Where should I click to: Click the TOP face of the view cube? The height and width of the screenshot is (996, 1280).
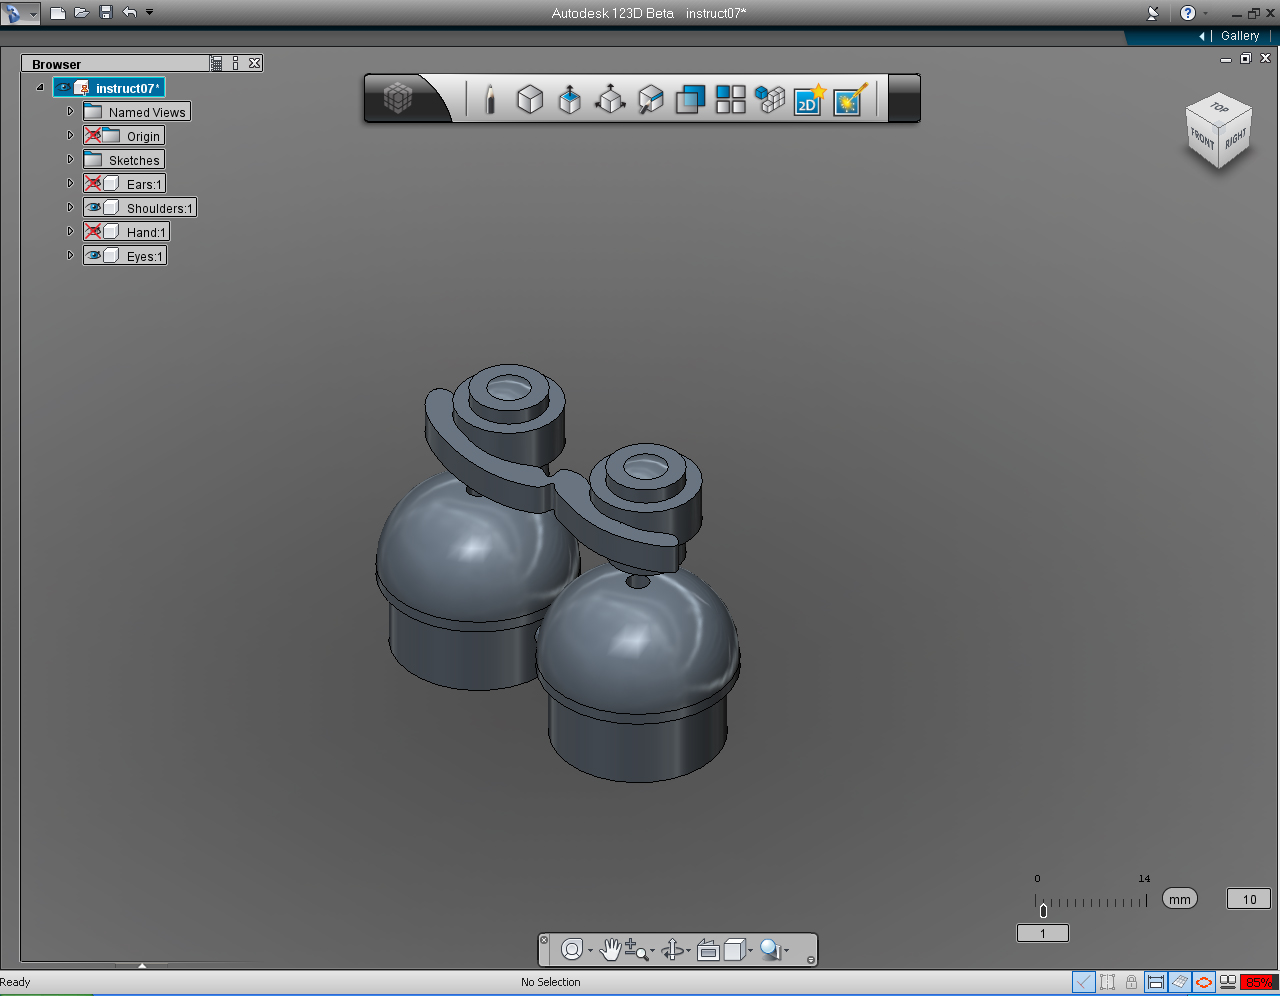(1219, 107)
